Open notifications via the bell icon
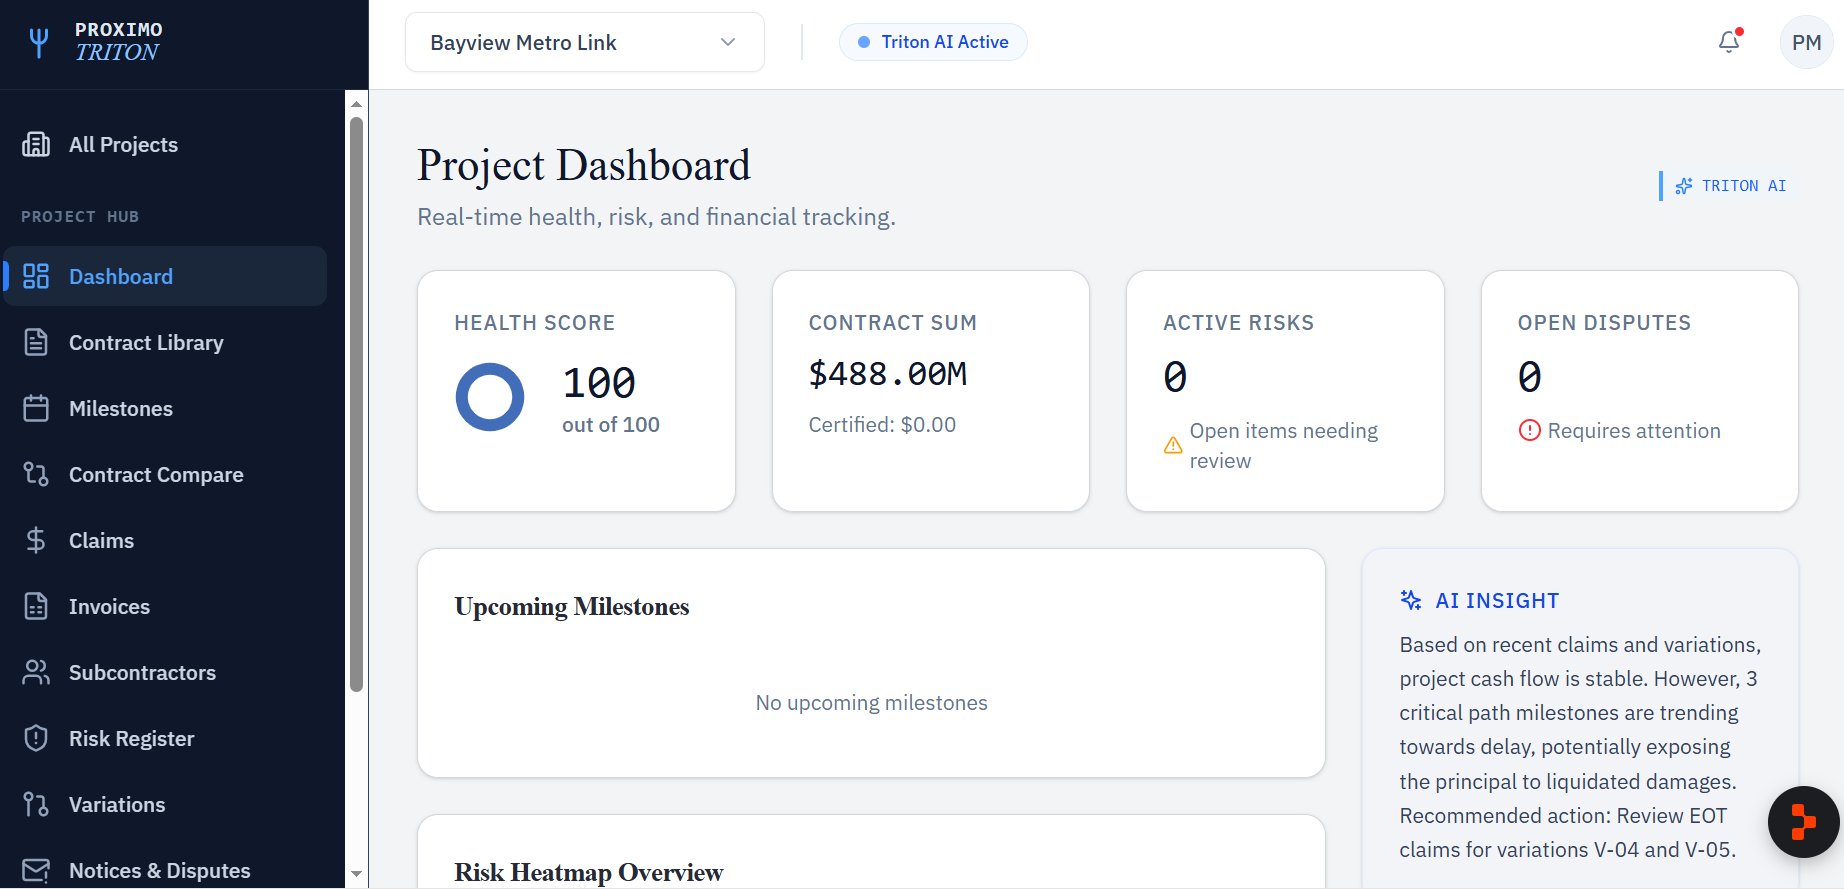This screenshot has height=889, width=1844. pos(1729,42)
